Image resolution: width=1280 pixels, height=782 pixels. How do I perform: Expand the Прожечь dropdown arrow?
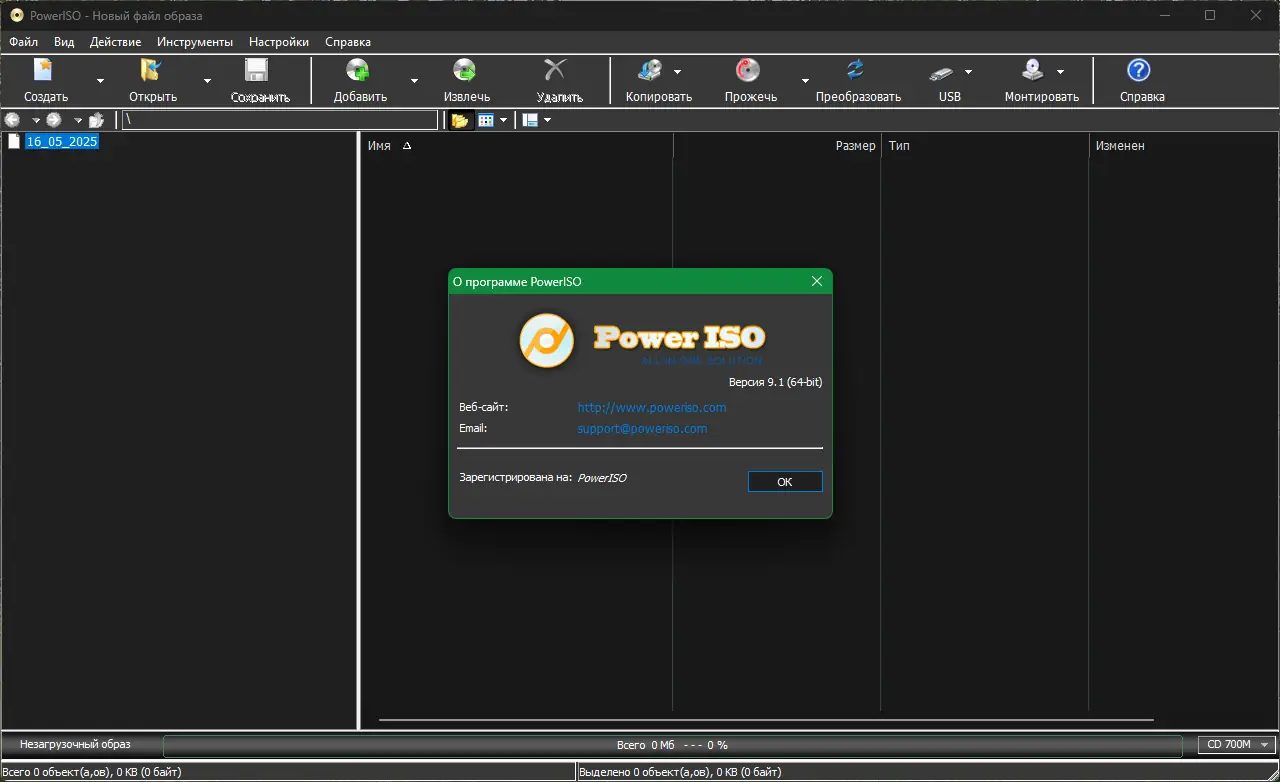[805, 81]
